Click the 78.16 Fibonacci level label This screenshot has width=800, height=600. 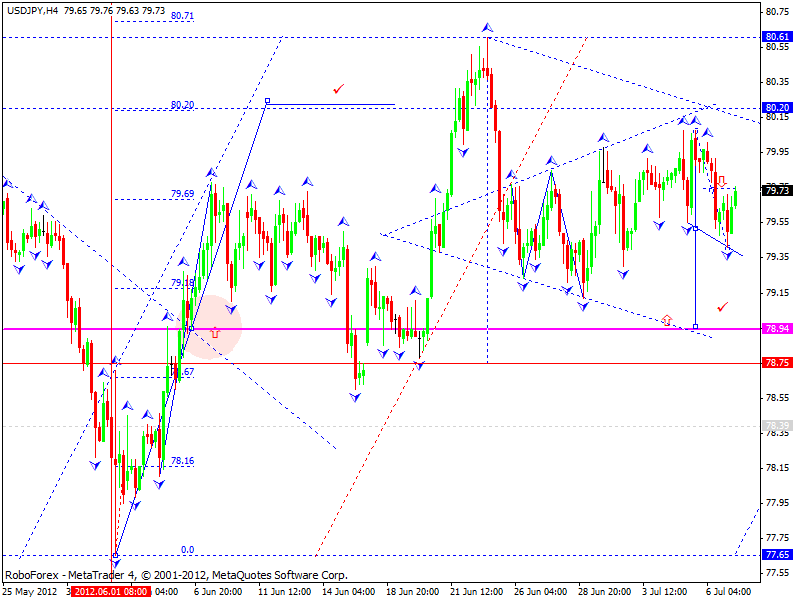[x=182, y=461]
